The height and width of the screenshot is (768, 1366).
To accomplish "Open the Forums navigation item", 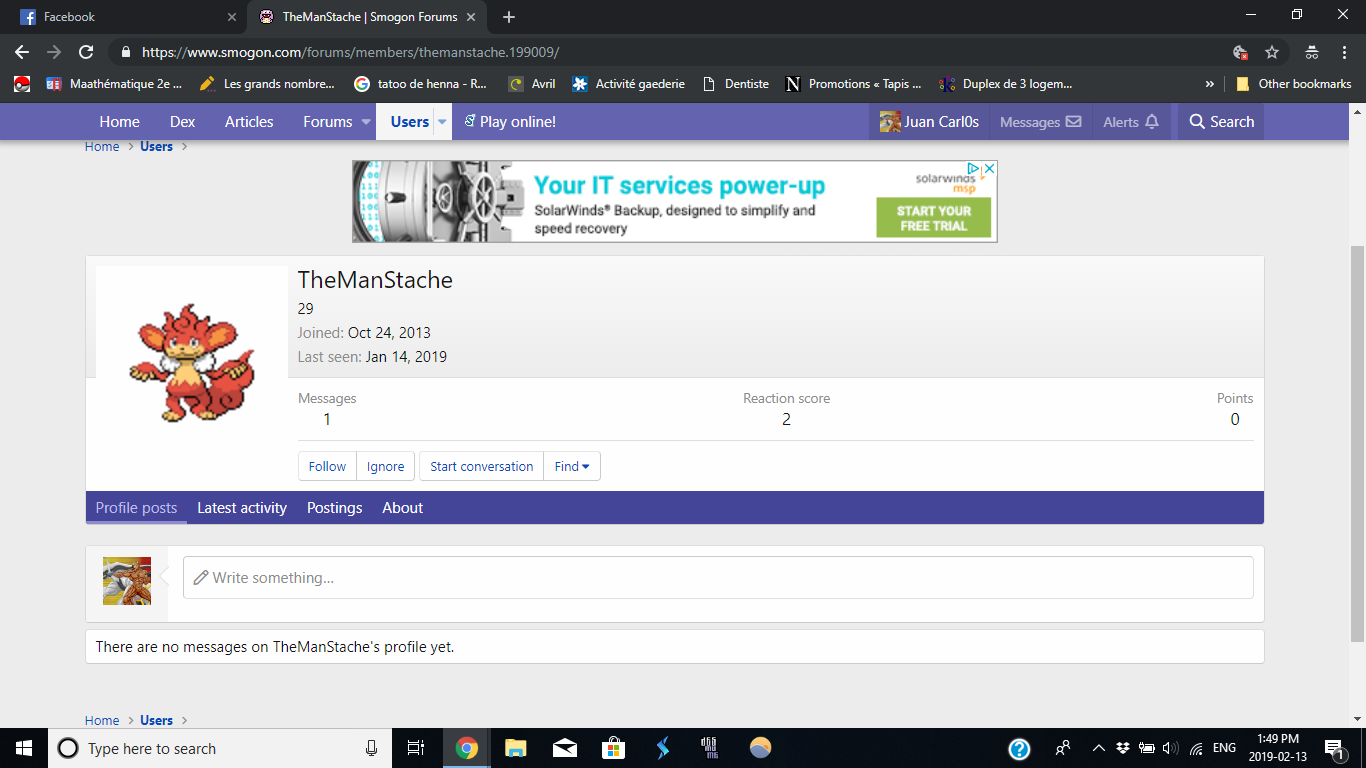I will (x=327, y=122).
